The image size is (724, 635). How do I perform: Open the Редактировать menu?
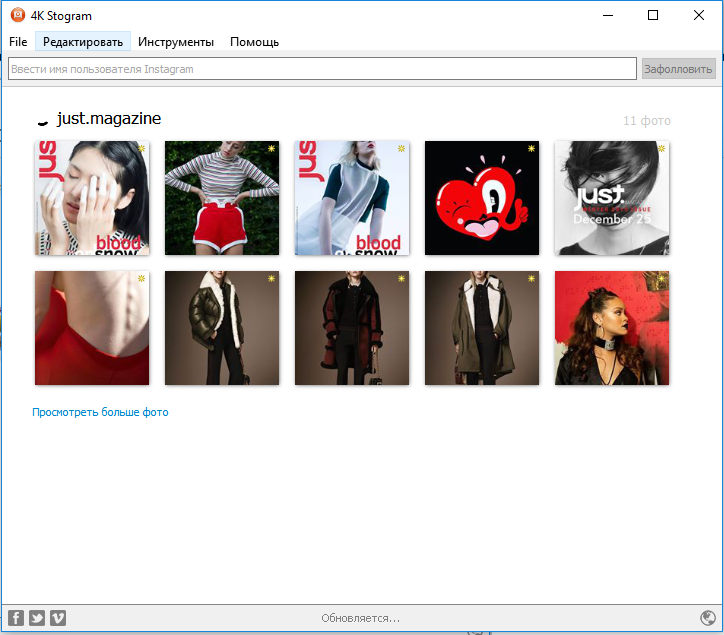(x=83, y=42)
